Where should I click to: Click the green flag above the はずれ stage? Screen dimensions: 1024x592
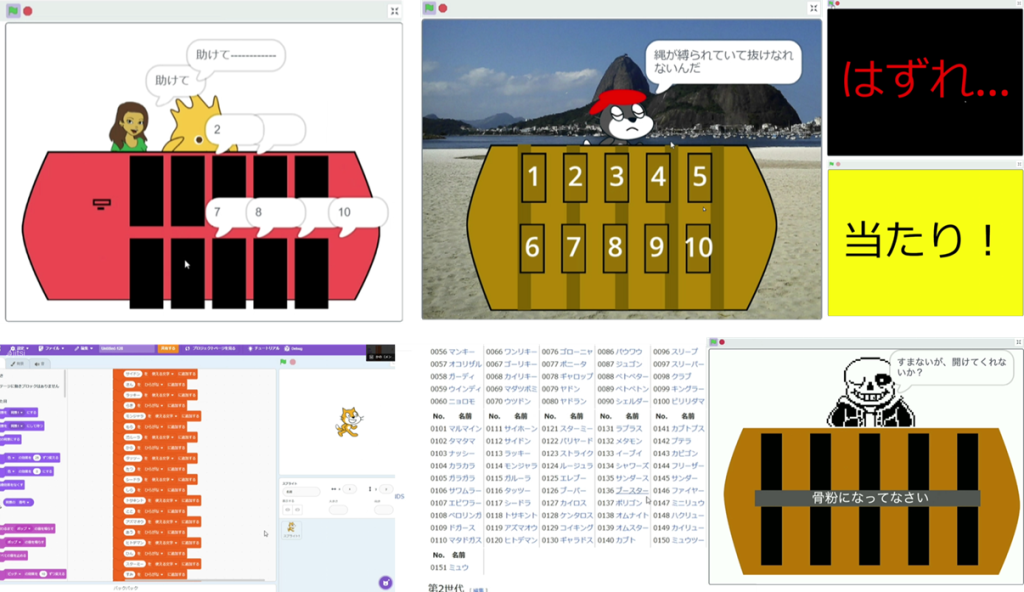point(831,4)
